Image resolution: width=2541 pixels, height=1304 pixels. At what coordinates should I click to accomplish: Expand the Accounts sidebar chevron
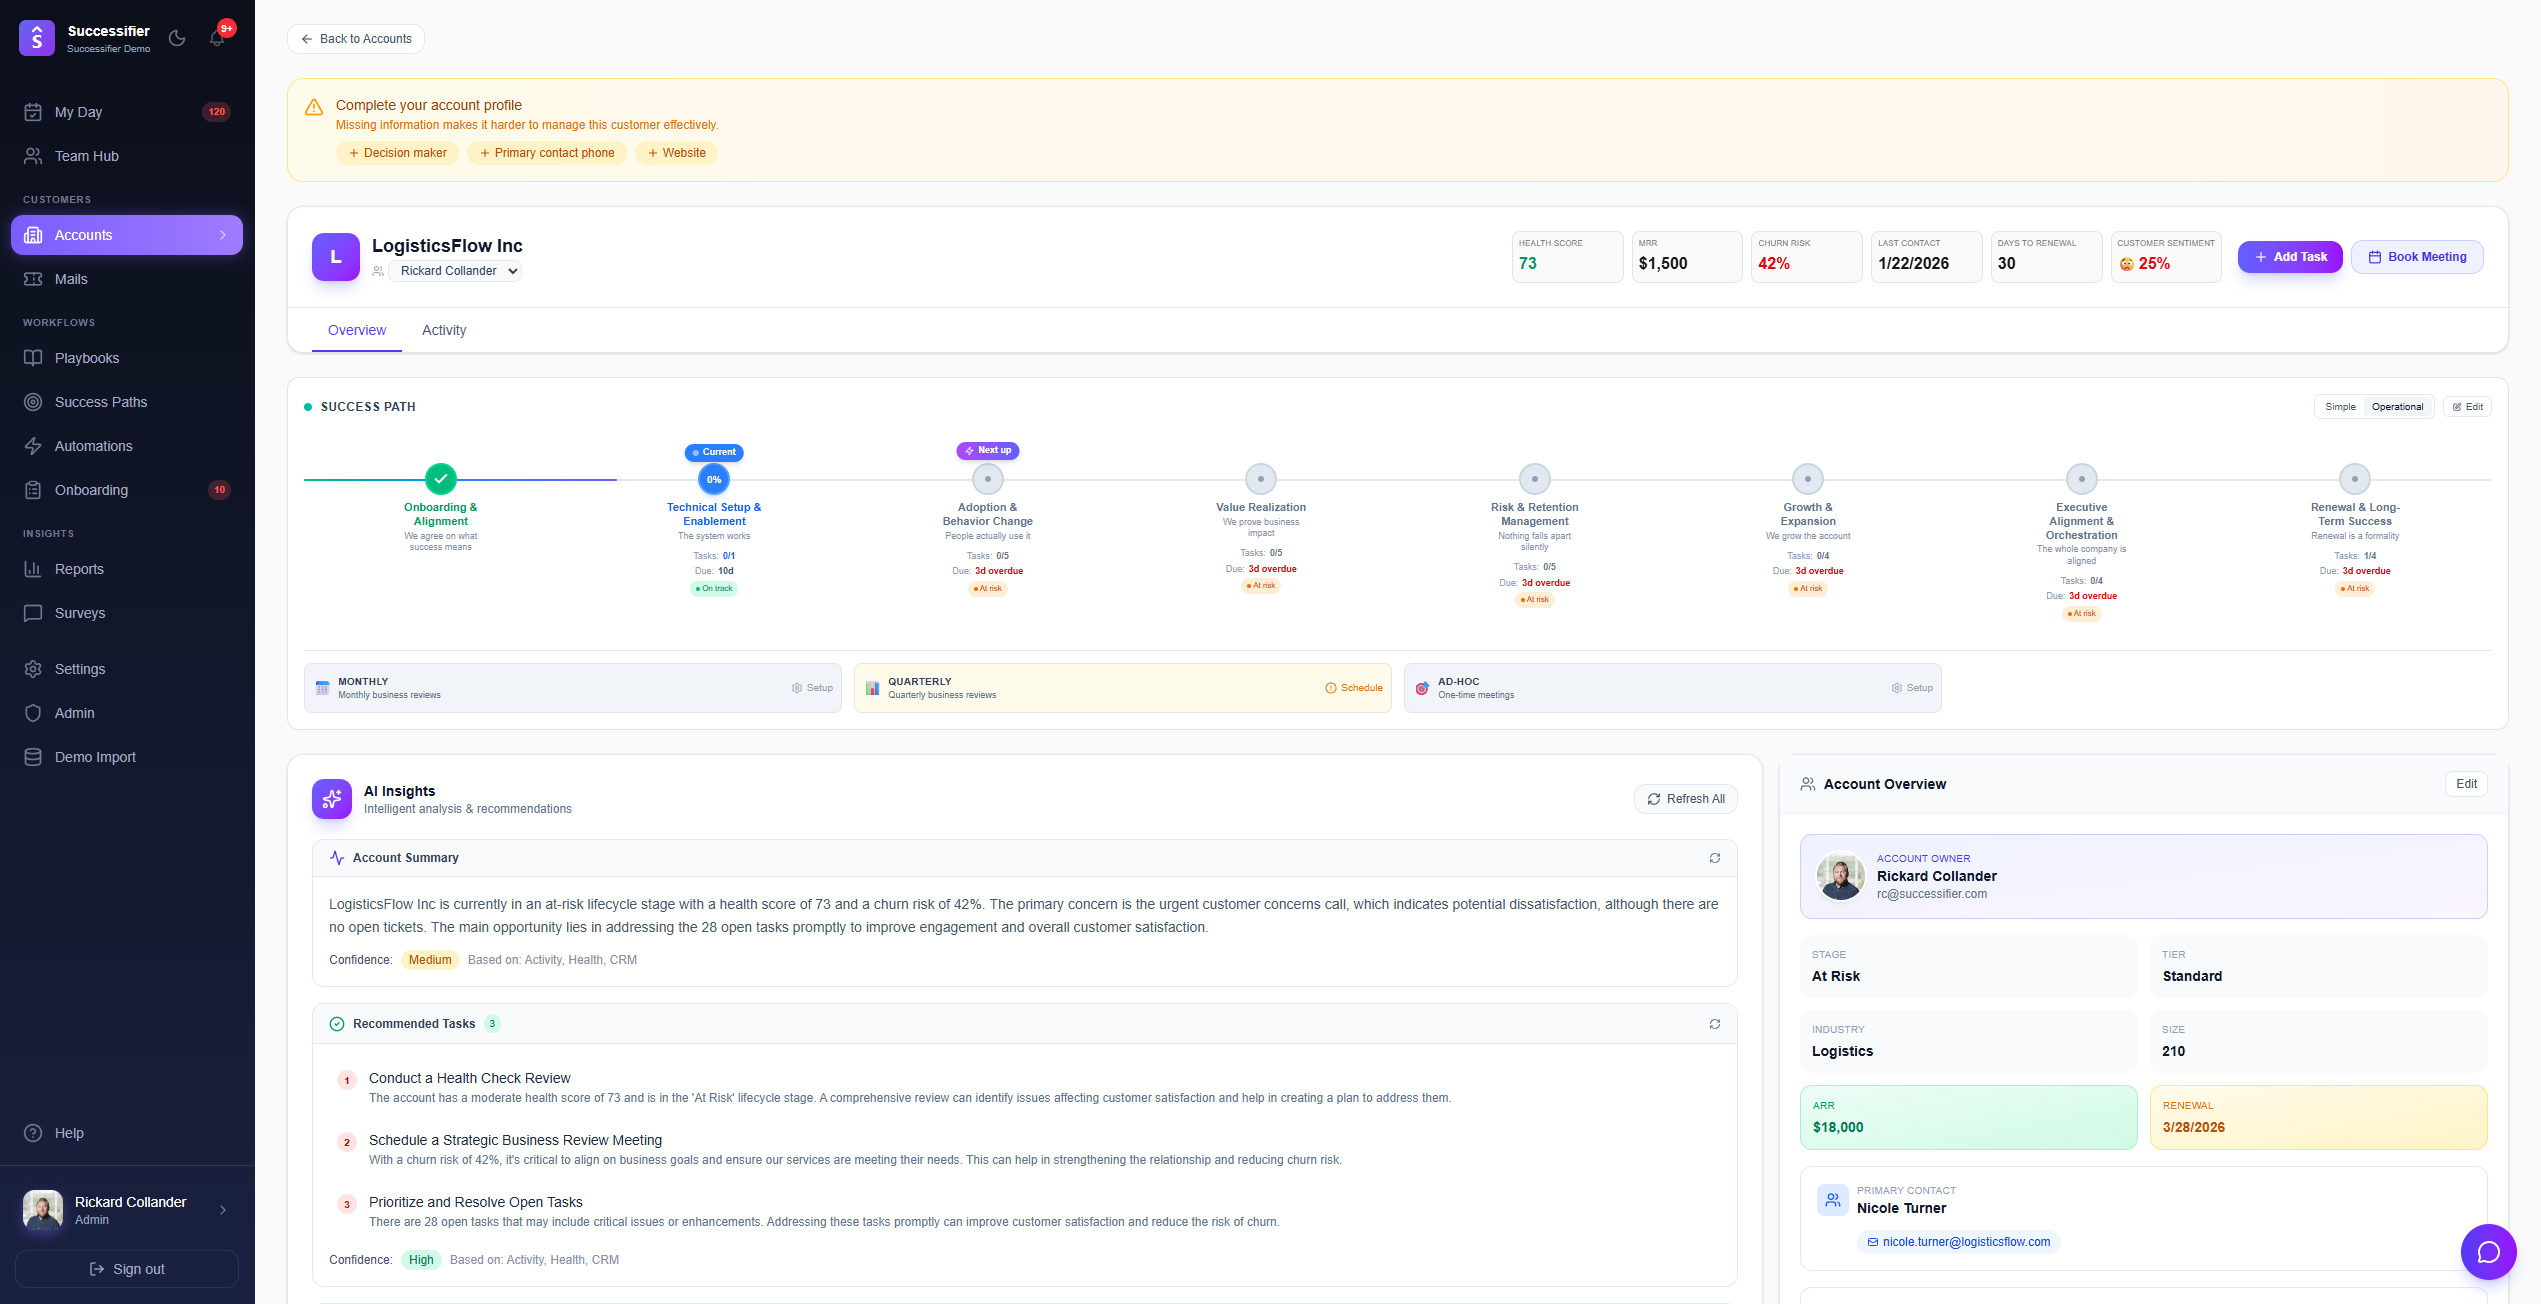click(x=223, y=235)
